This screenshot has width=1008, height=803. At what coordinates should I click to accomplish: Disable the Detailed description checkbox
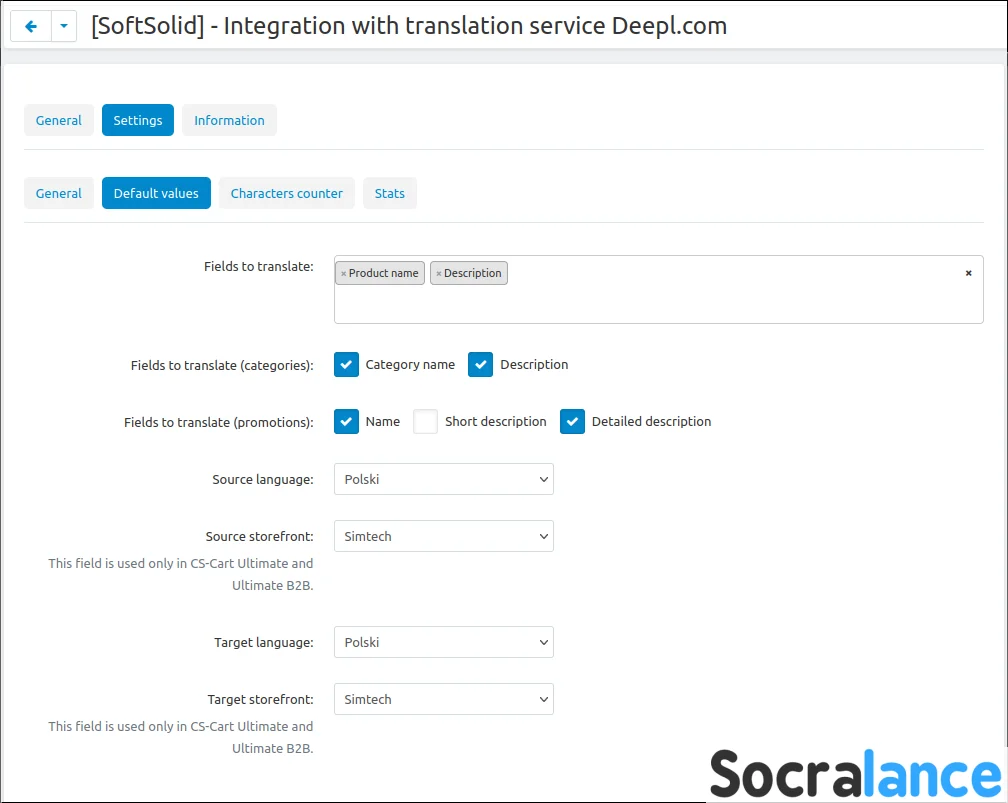(572, 422)
